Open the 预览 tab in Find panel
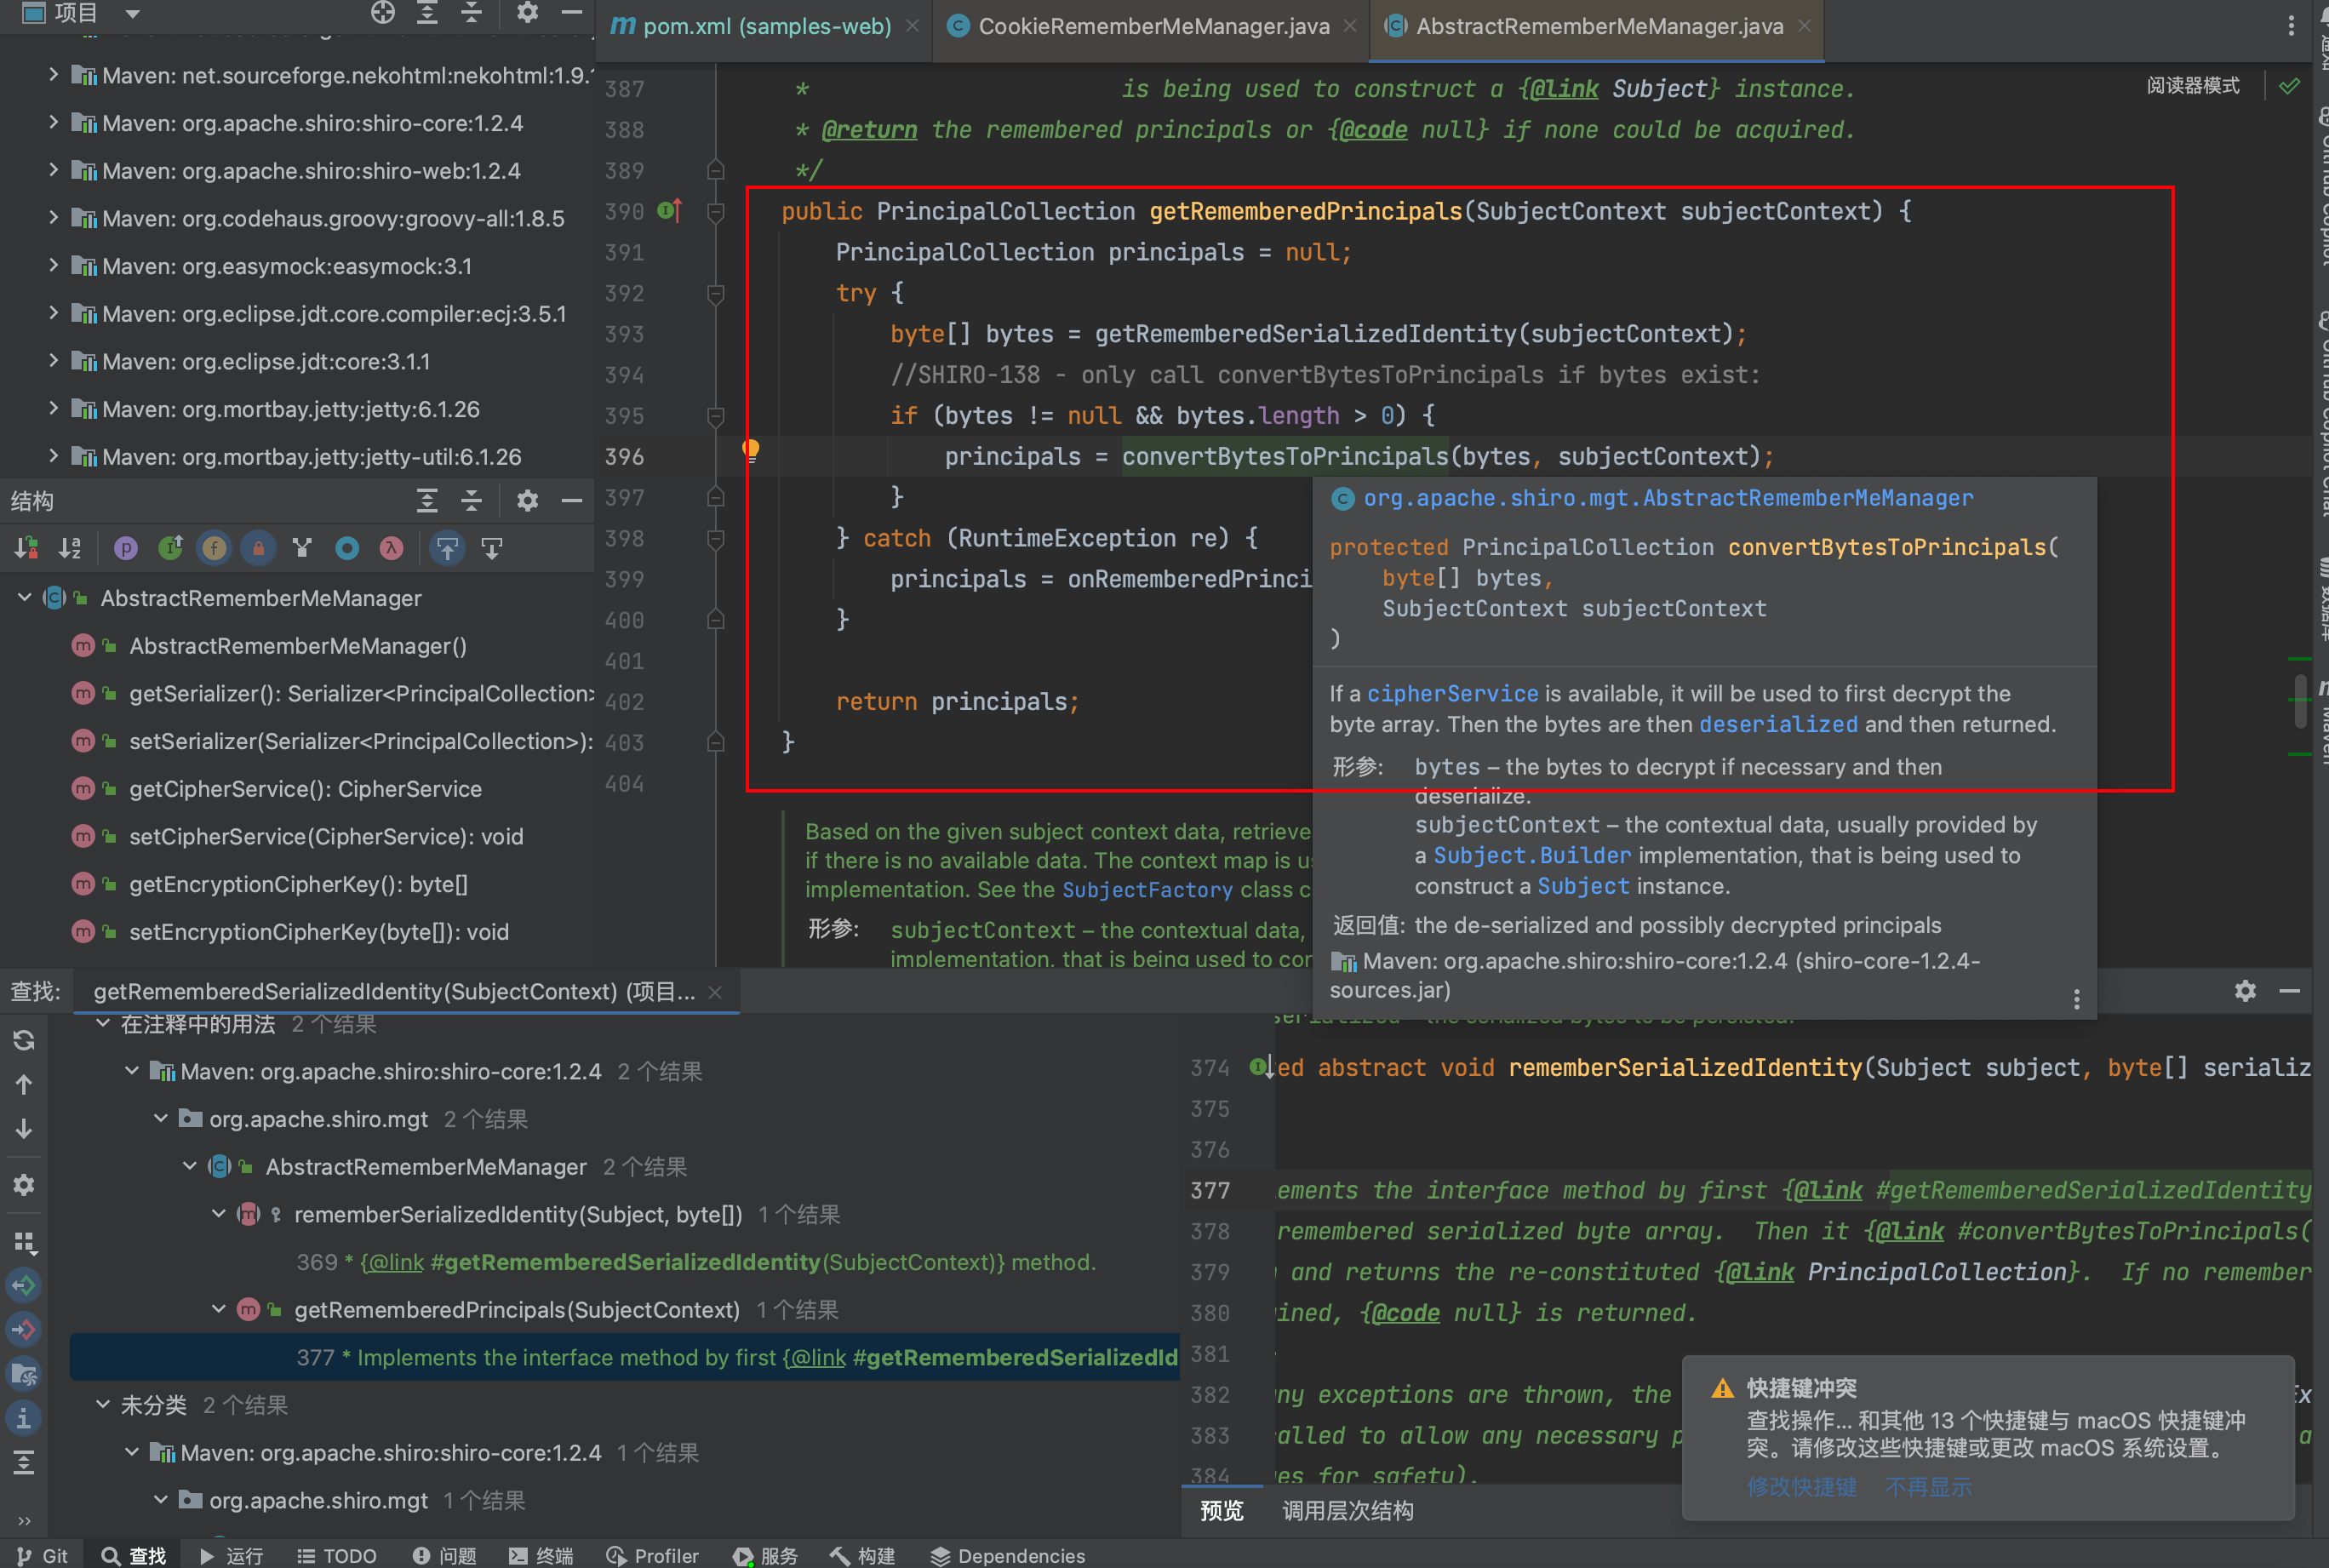2329x1568 pixels. (1221, 1511)
